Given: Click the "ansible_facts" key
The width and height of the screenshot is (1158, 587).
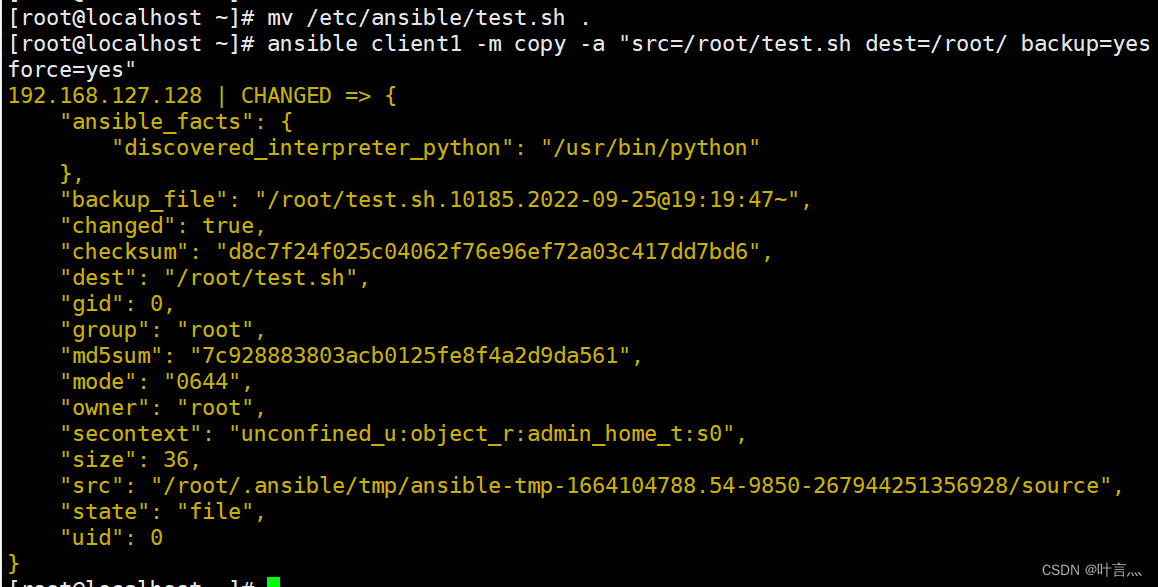Looking at the screenshot, I should (x=151, y=122).
